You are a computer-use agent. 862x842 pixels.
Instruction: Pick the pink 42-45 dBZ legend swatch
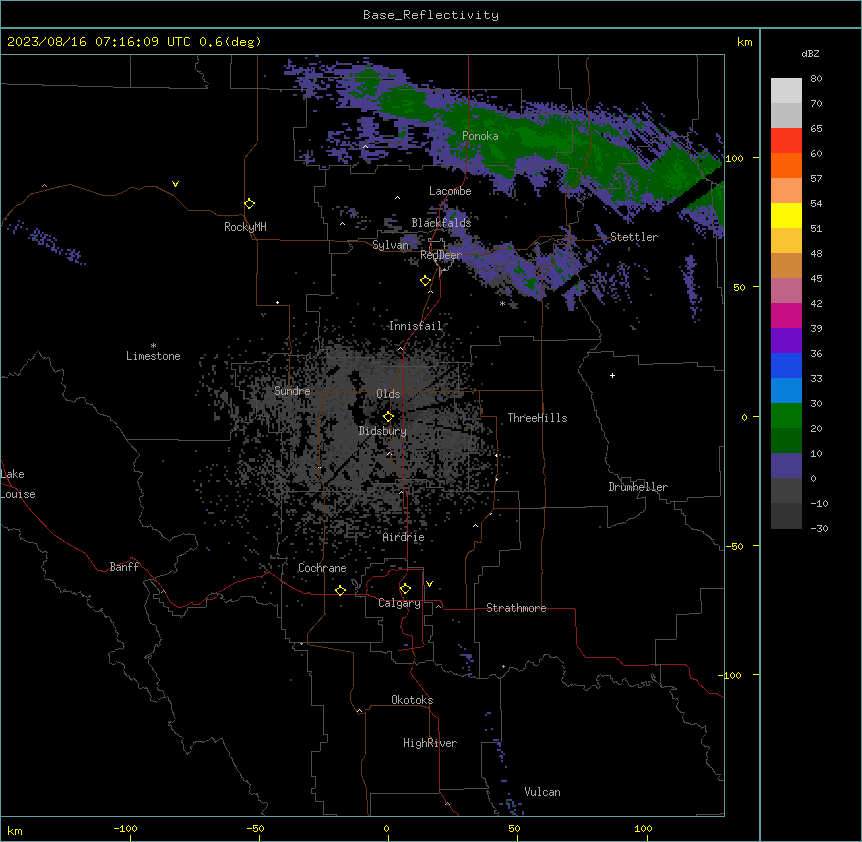coord(786,291)
